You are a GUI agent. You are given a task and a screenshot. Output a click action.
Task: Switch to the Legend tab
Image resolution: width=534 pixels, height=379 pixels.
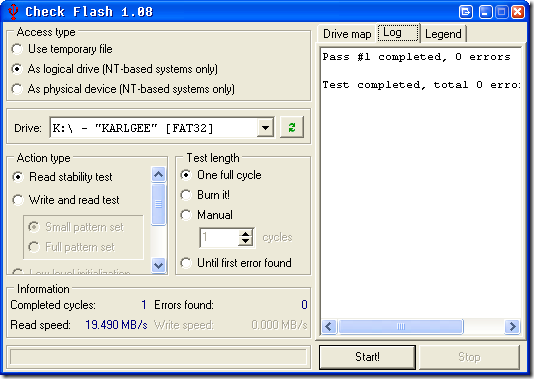click(x=443, y=34)
